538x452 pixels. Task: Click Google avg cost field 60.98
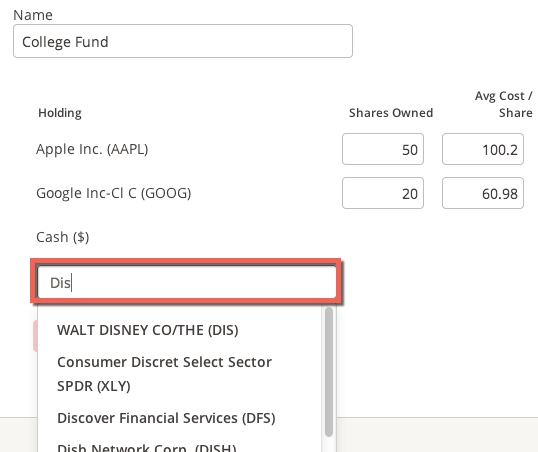tap(483, 193)
